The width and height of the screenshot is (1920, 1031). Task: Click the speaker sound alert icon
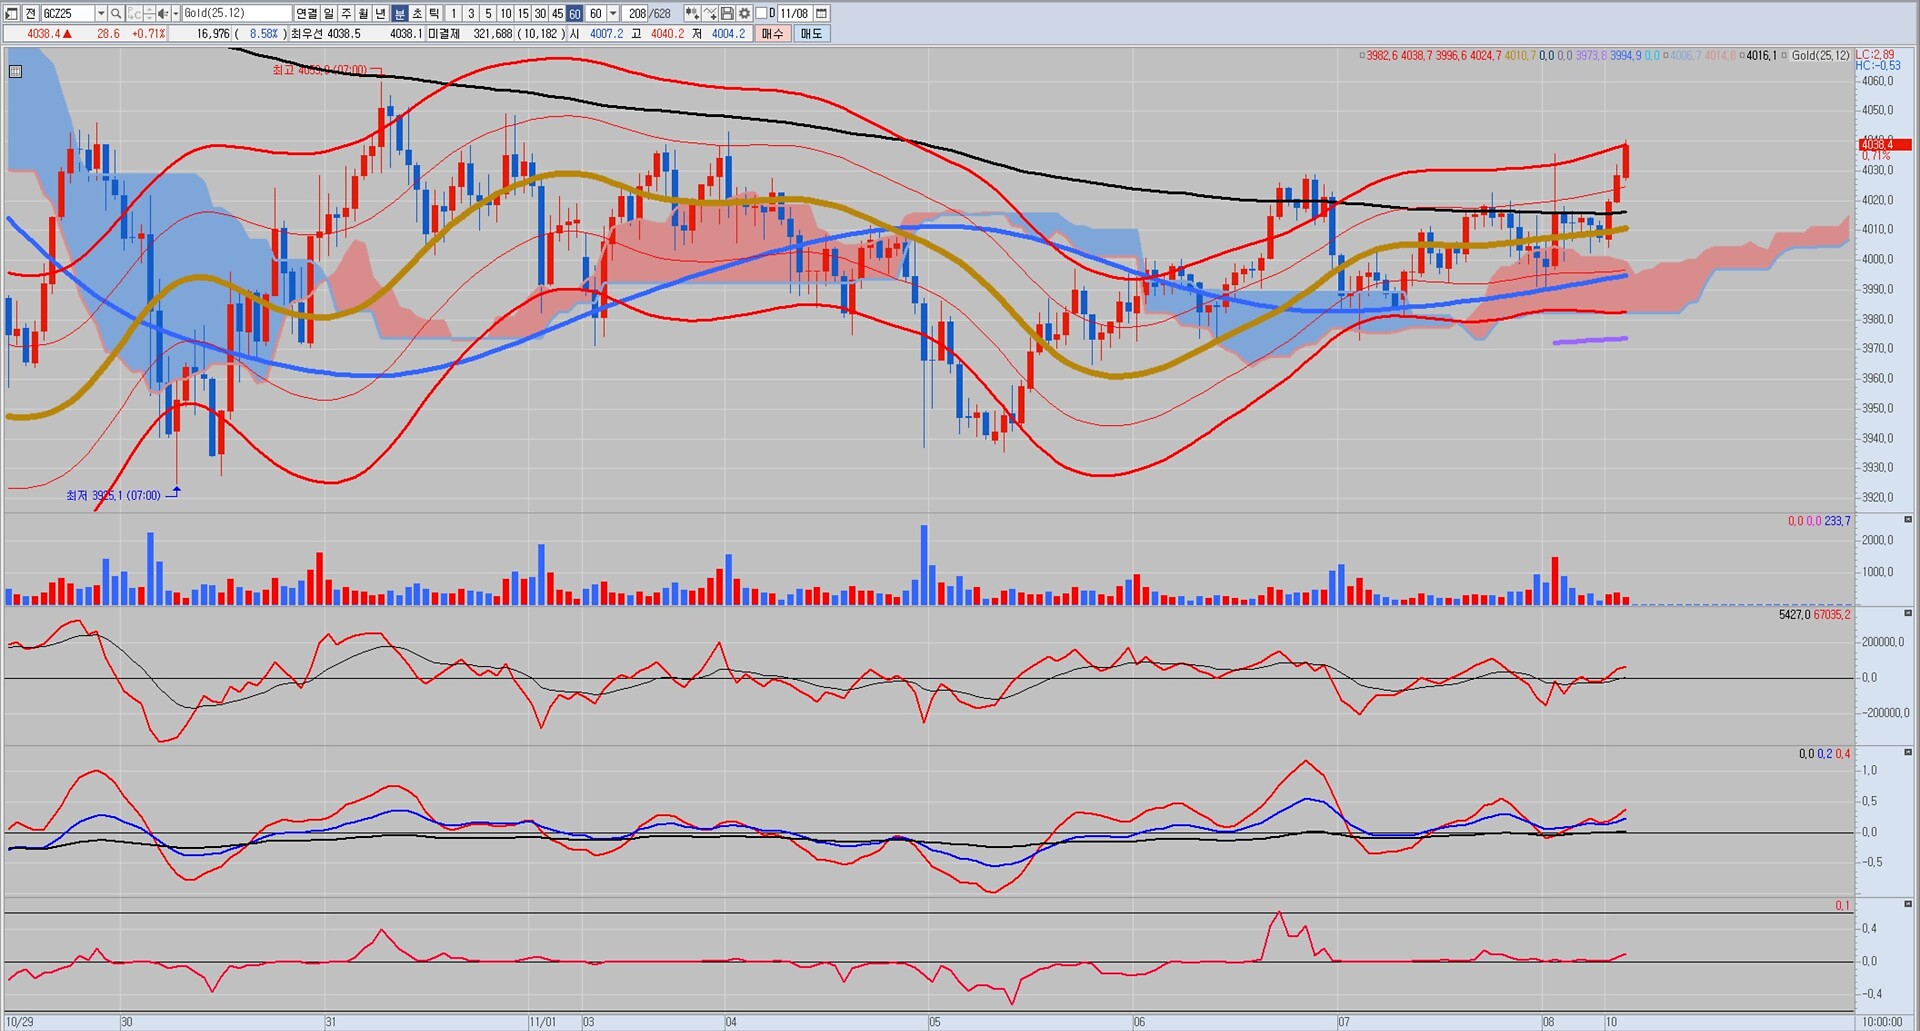click(x=162, y=13)
